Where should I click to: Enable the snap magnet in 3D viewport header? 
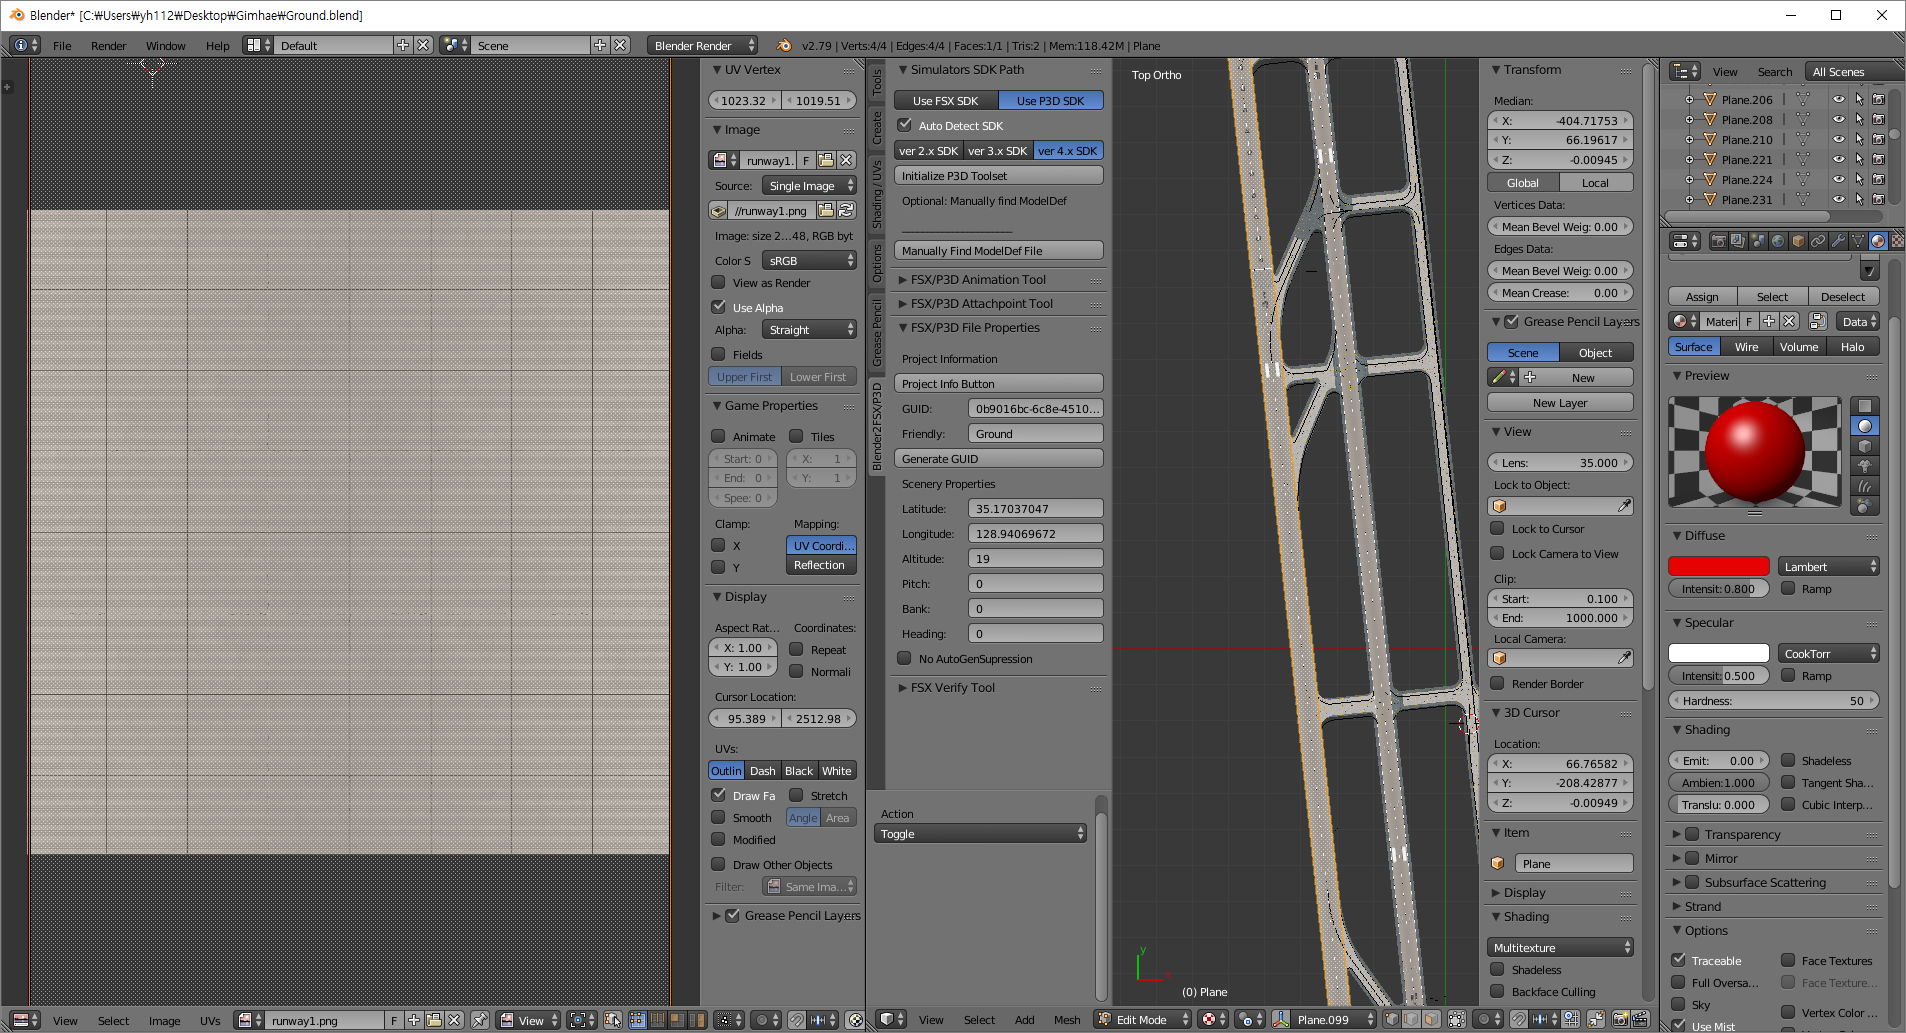point(1518,1020)
